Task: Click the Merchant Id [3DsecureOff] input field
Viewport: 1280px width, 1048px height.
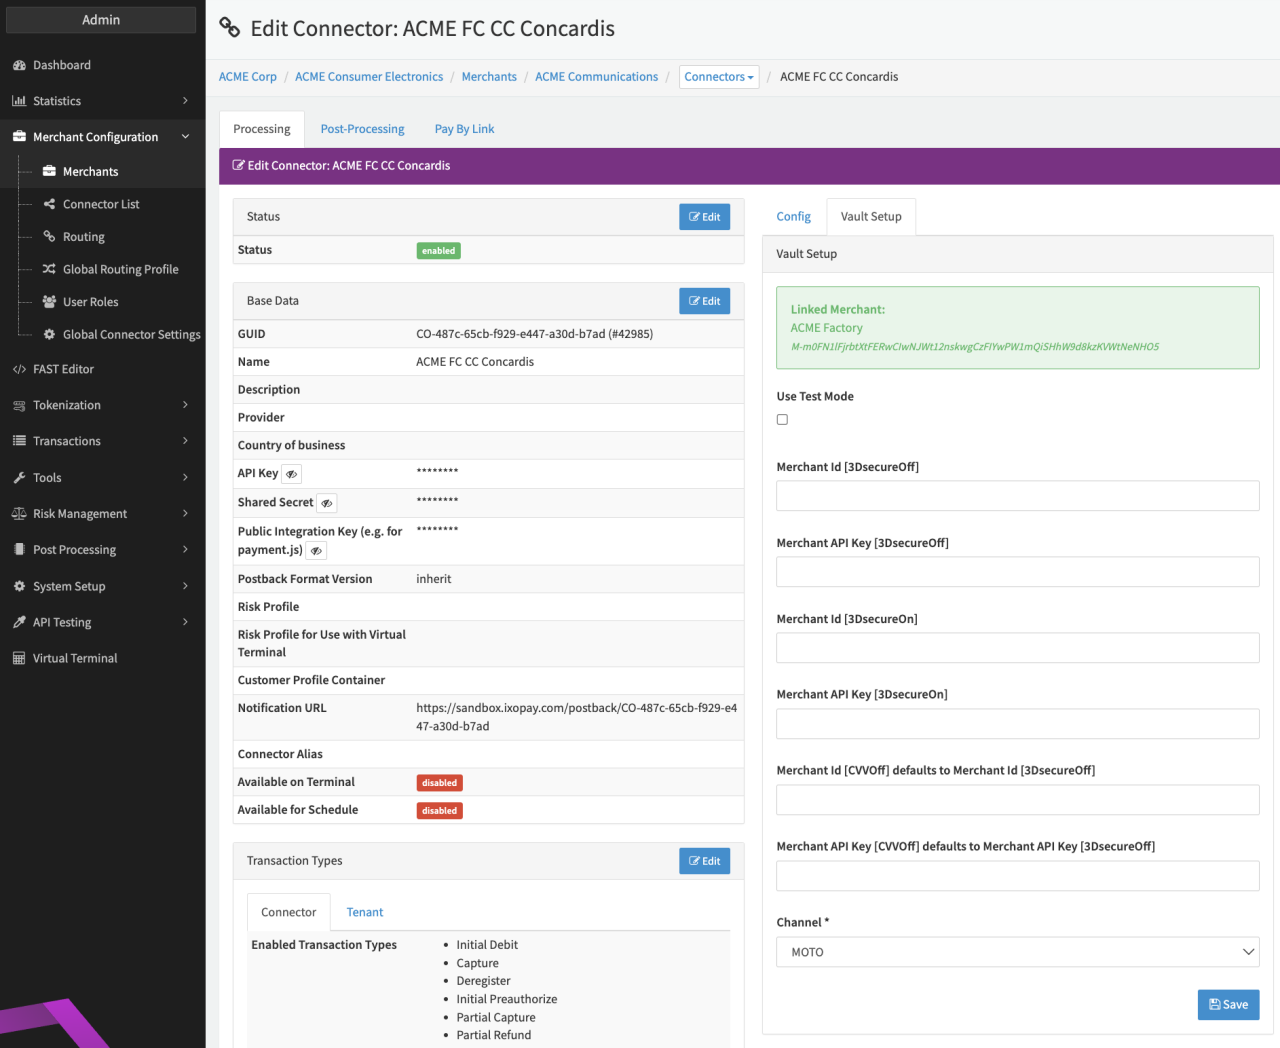Action: [1017, 496]
